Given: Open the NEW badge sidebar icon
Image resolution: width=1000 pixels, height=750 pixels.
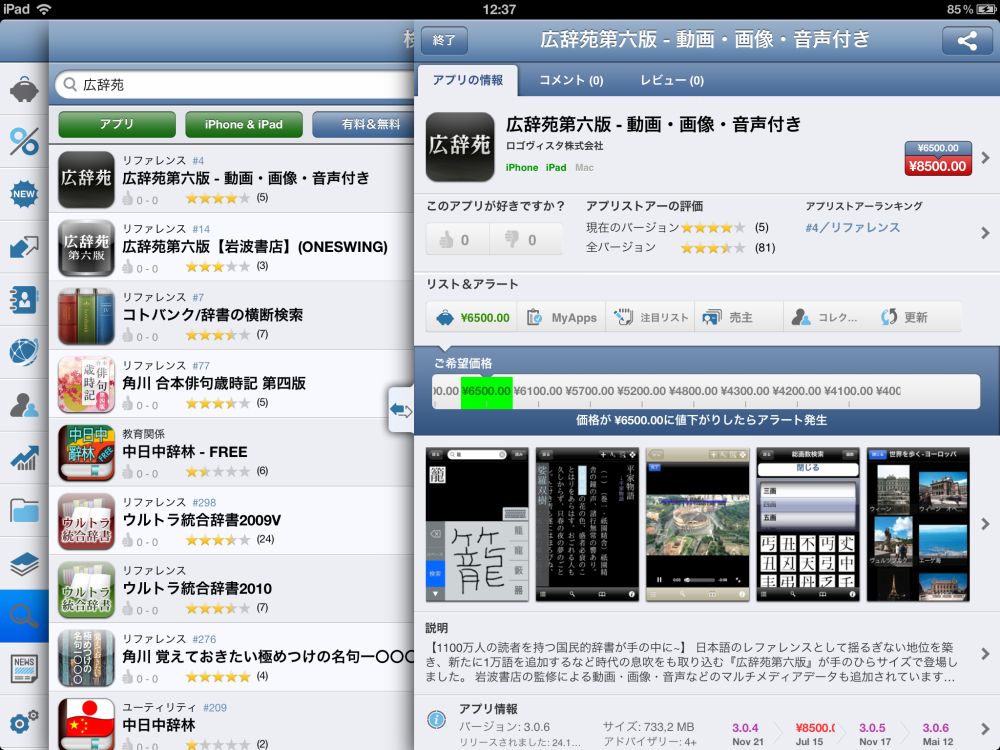Looking at the screenshot, I should click(x=24, y=194).
